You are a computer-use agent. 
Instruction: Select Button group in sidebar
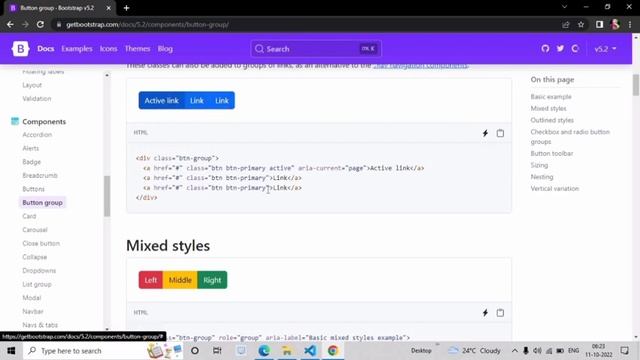point(42,202)
